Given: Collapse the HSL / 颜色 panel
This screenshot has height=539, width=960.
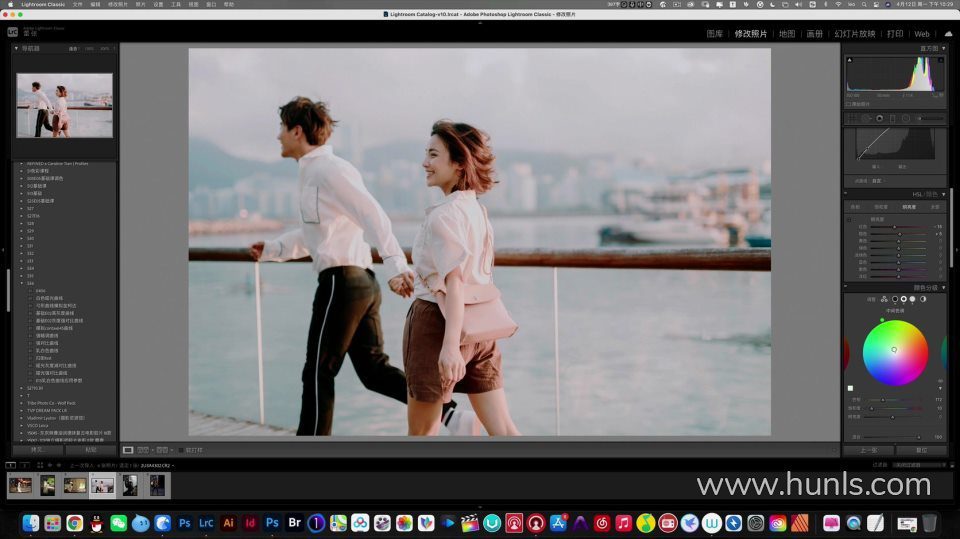Looking at the screenshot, I should coord(943,194).
